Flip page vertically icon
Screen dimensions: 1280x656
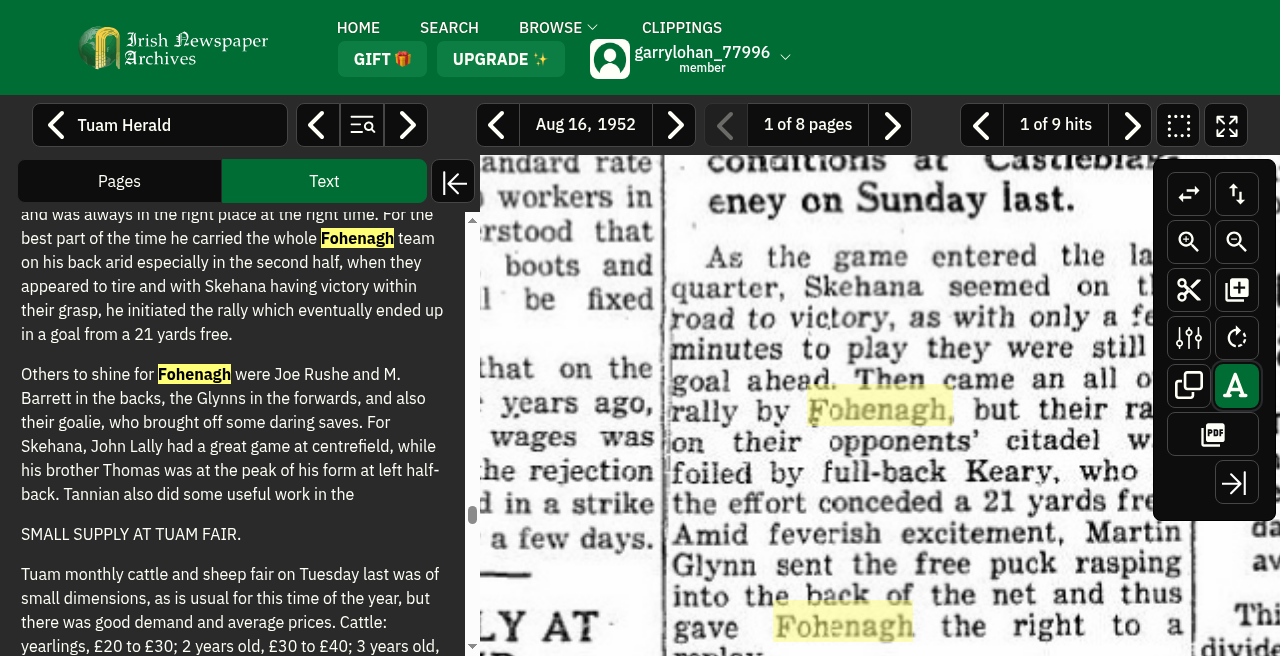(1237, 194)
